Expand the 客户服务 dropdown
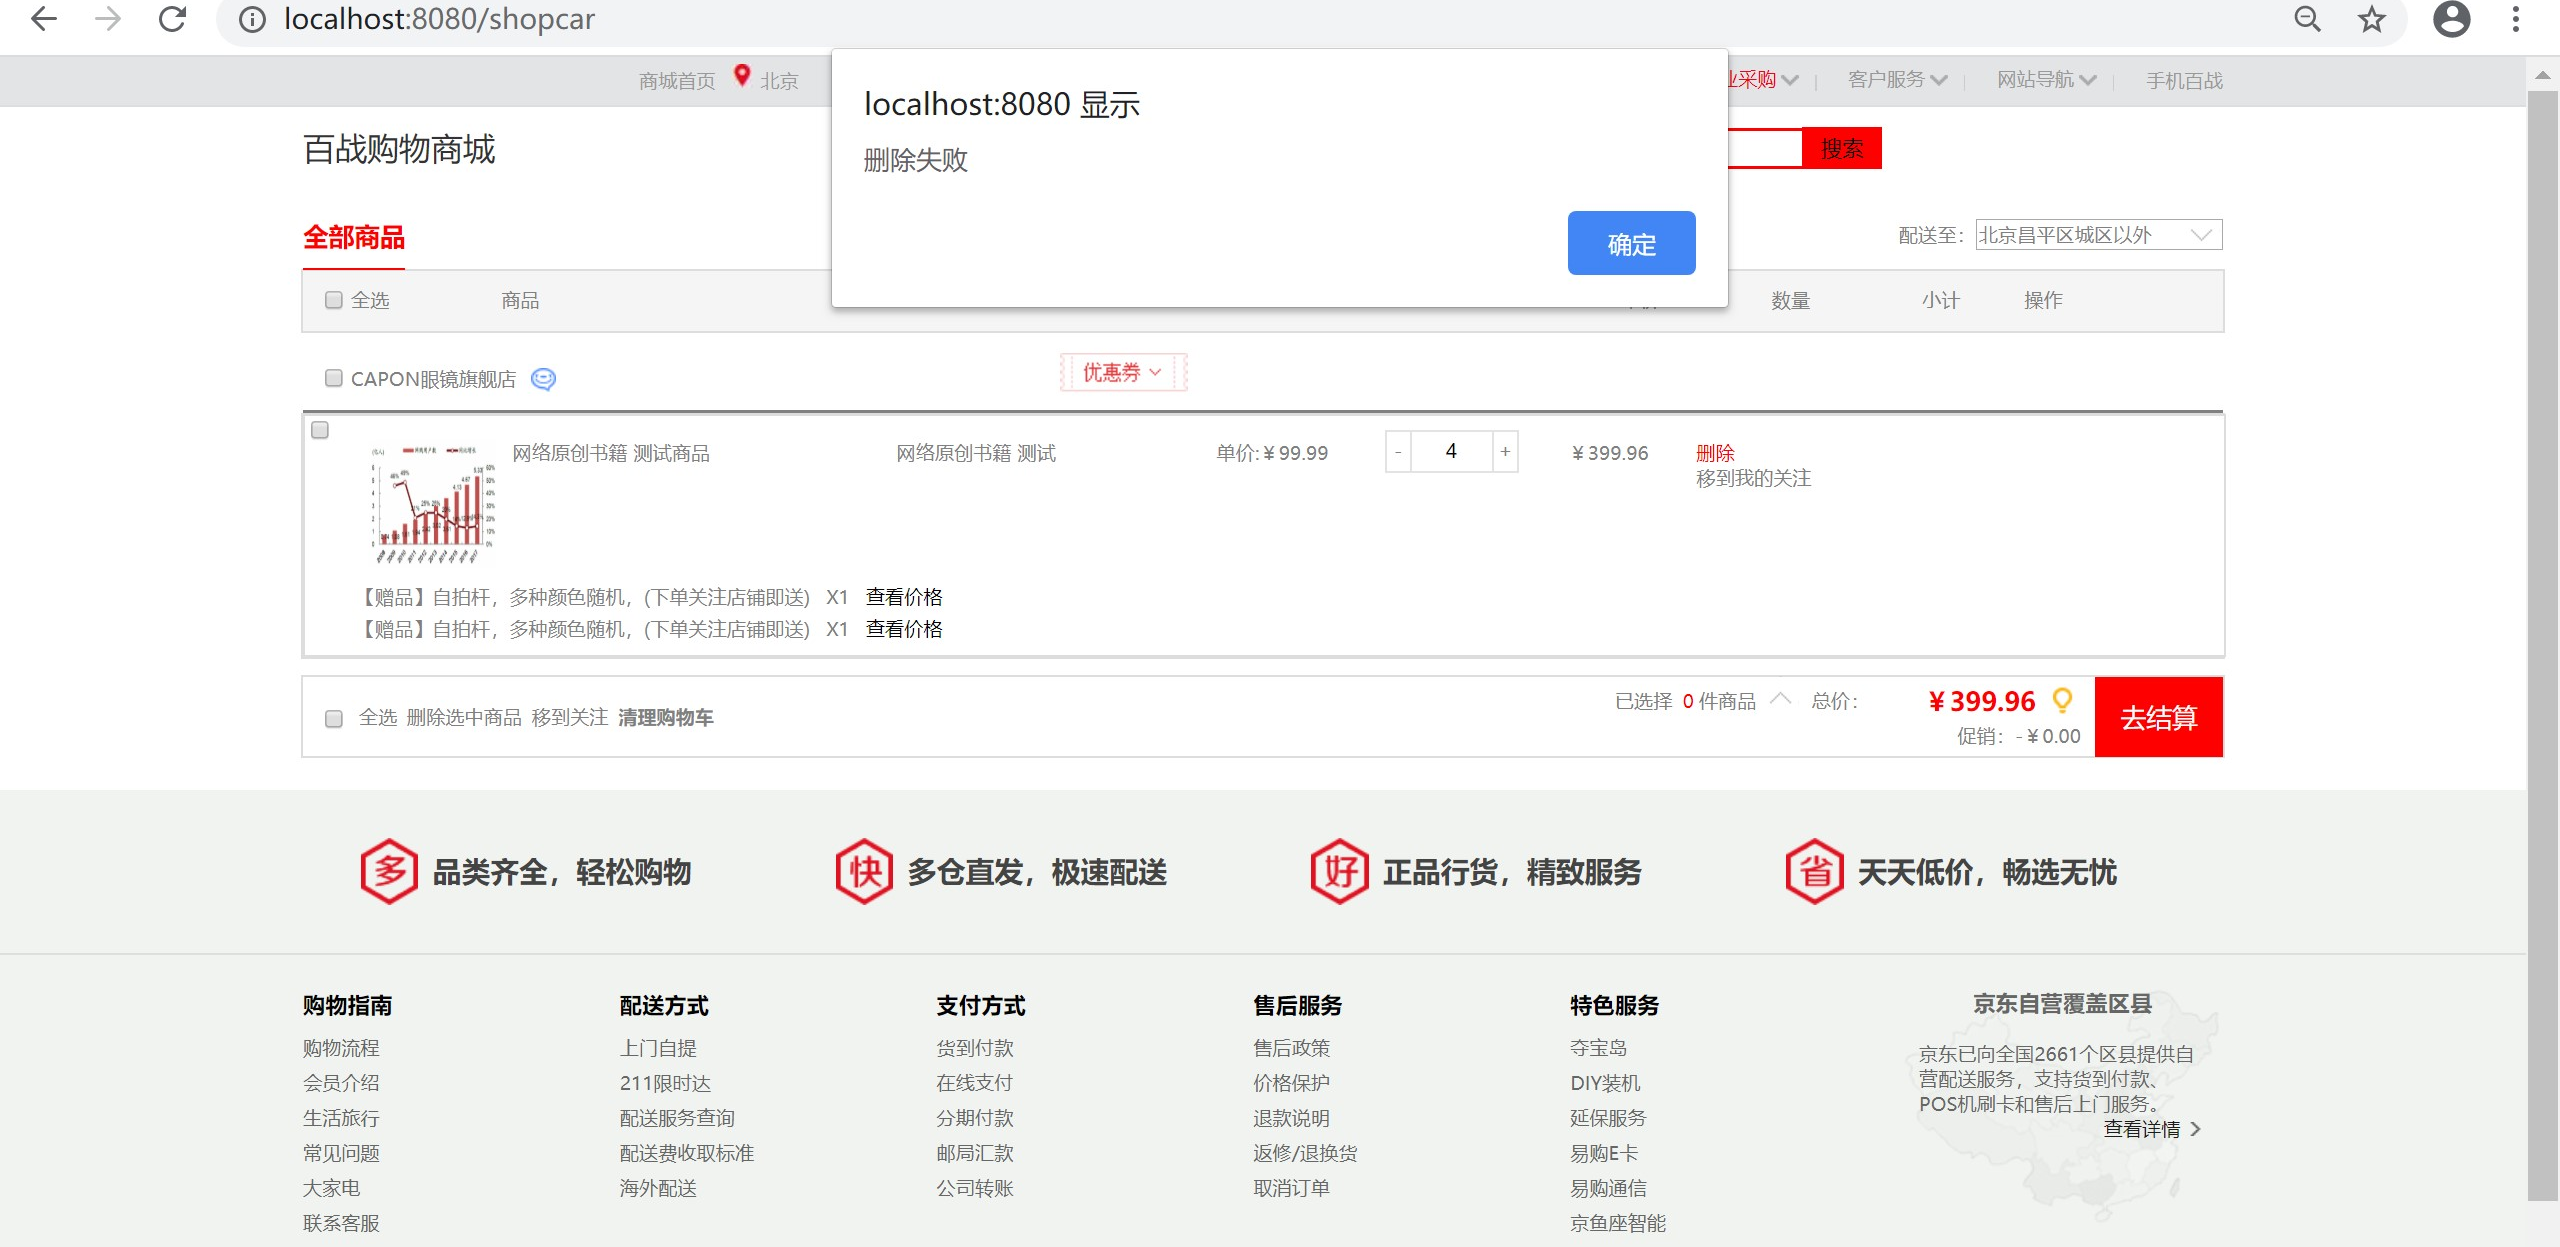This screenshot has width=2560, height=1247. click(x=1897, y=80)
